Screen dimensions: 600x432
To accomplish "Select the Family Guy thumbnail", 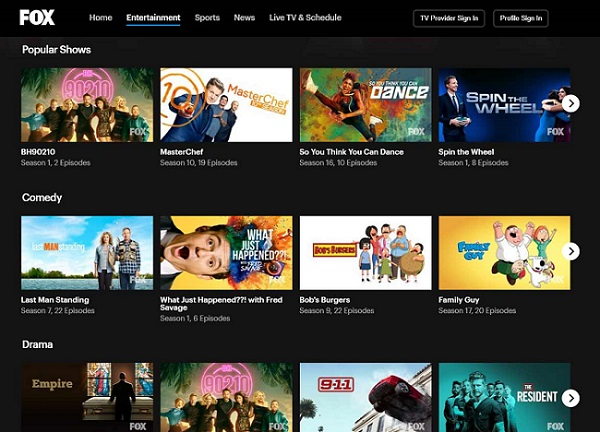I will [x=504, y=252].
